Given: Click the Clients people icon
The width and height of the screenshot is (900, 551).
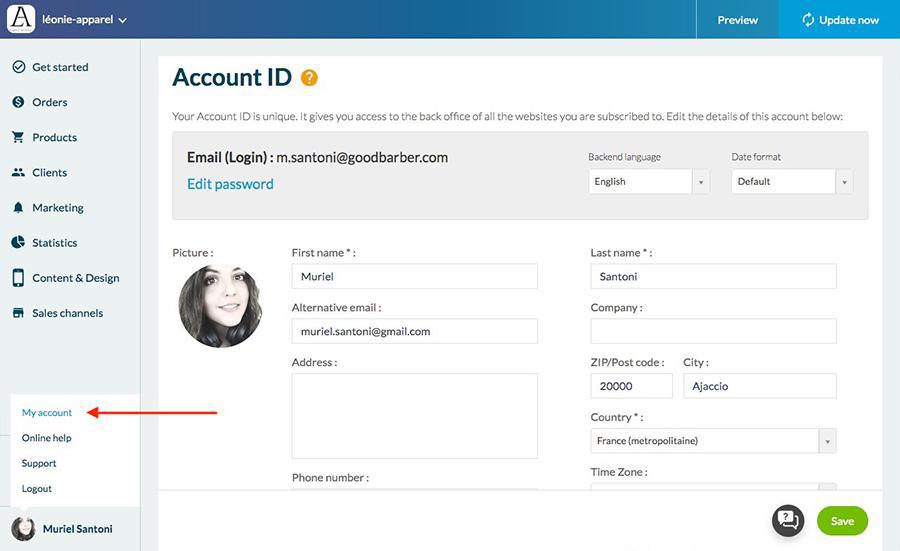Looking at the screenshot, I should click(18, 172).
